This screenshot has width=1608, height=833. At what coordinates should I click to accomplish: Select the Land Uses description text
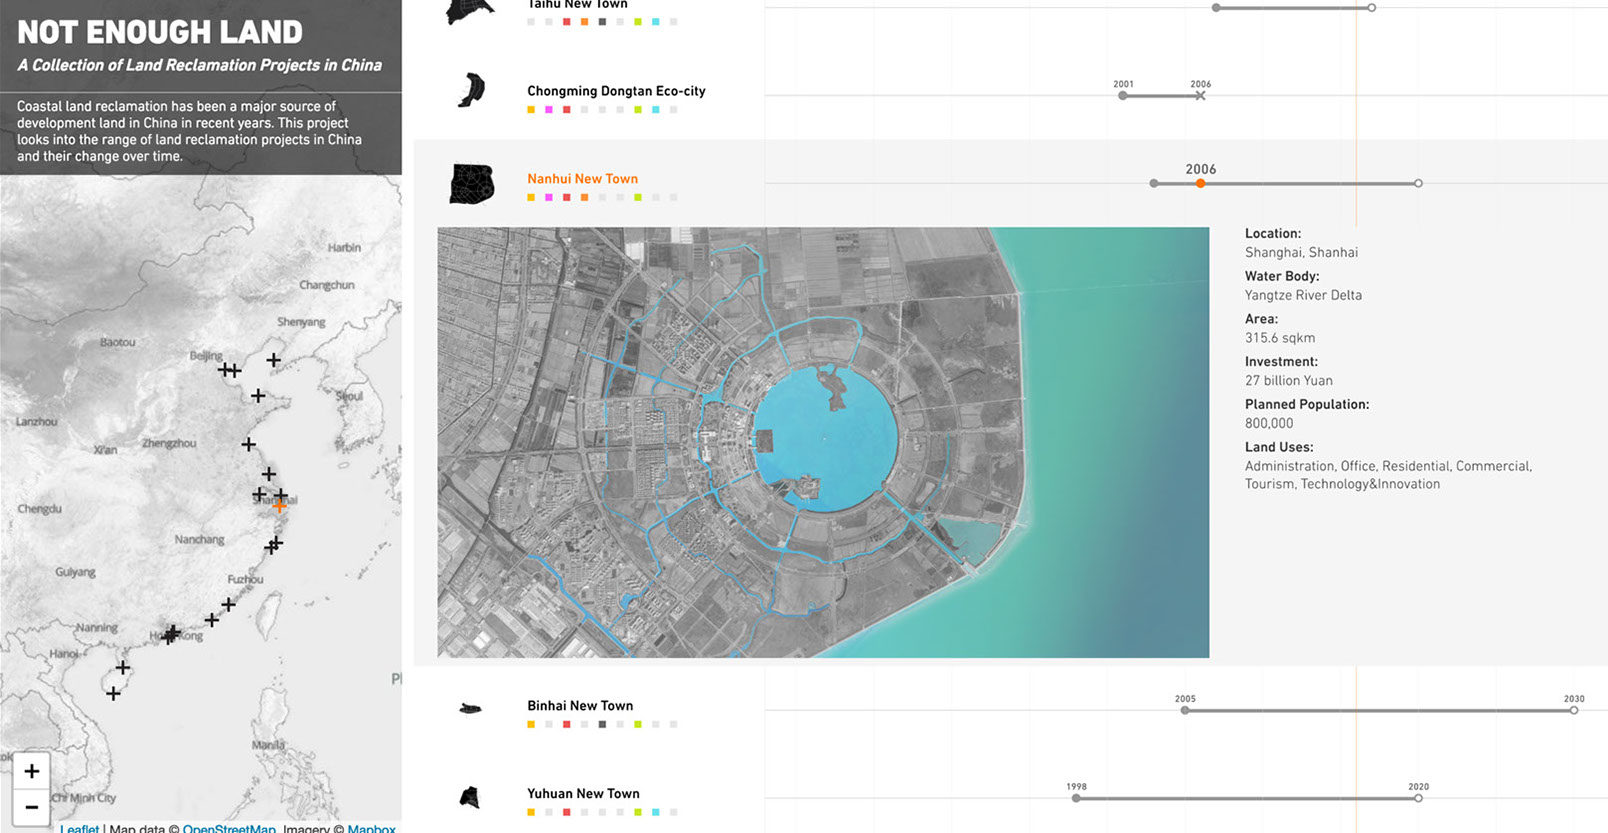click(1388, 475)
